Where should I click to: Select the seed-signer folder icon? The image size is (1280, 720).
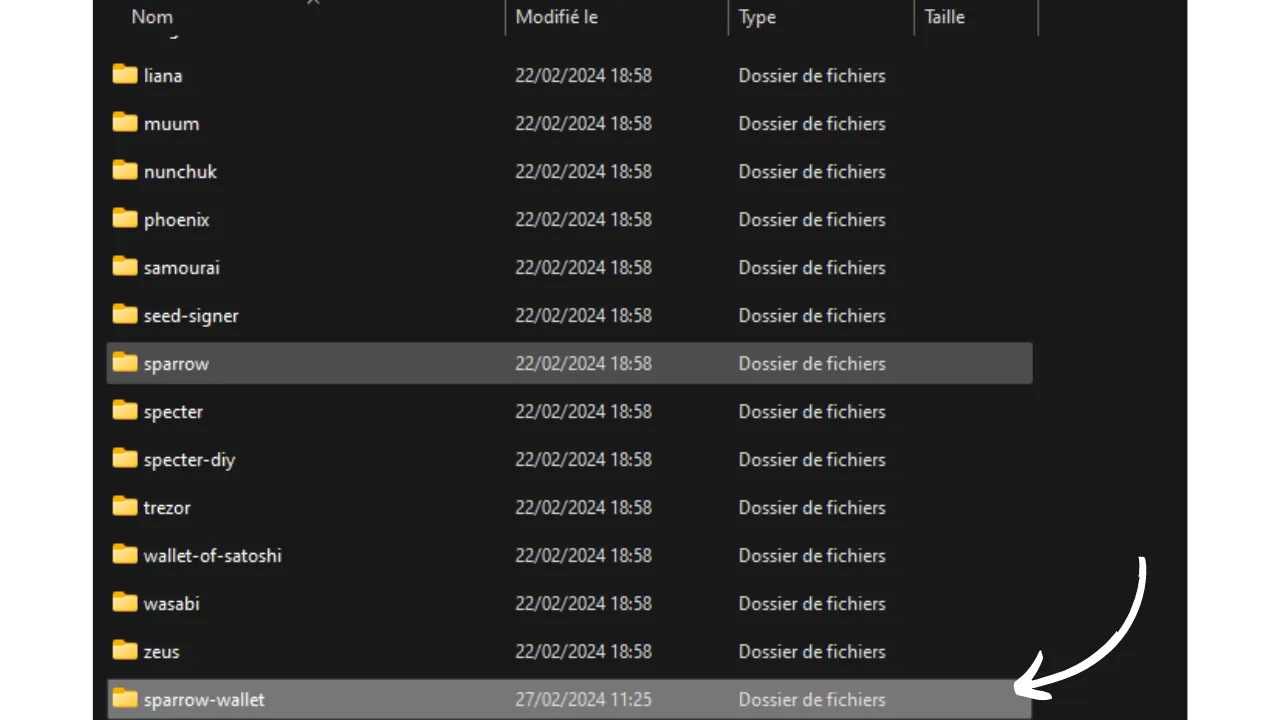[125, 315]
